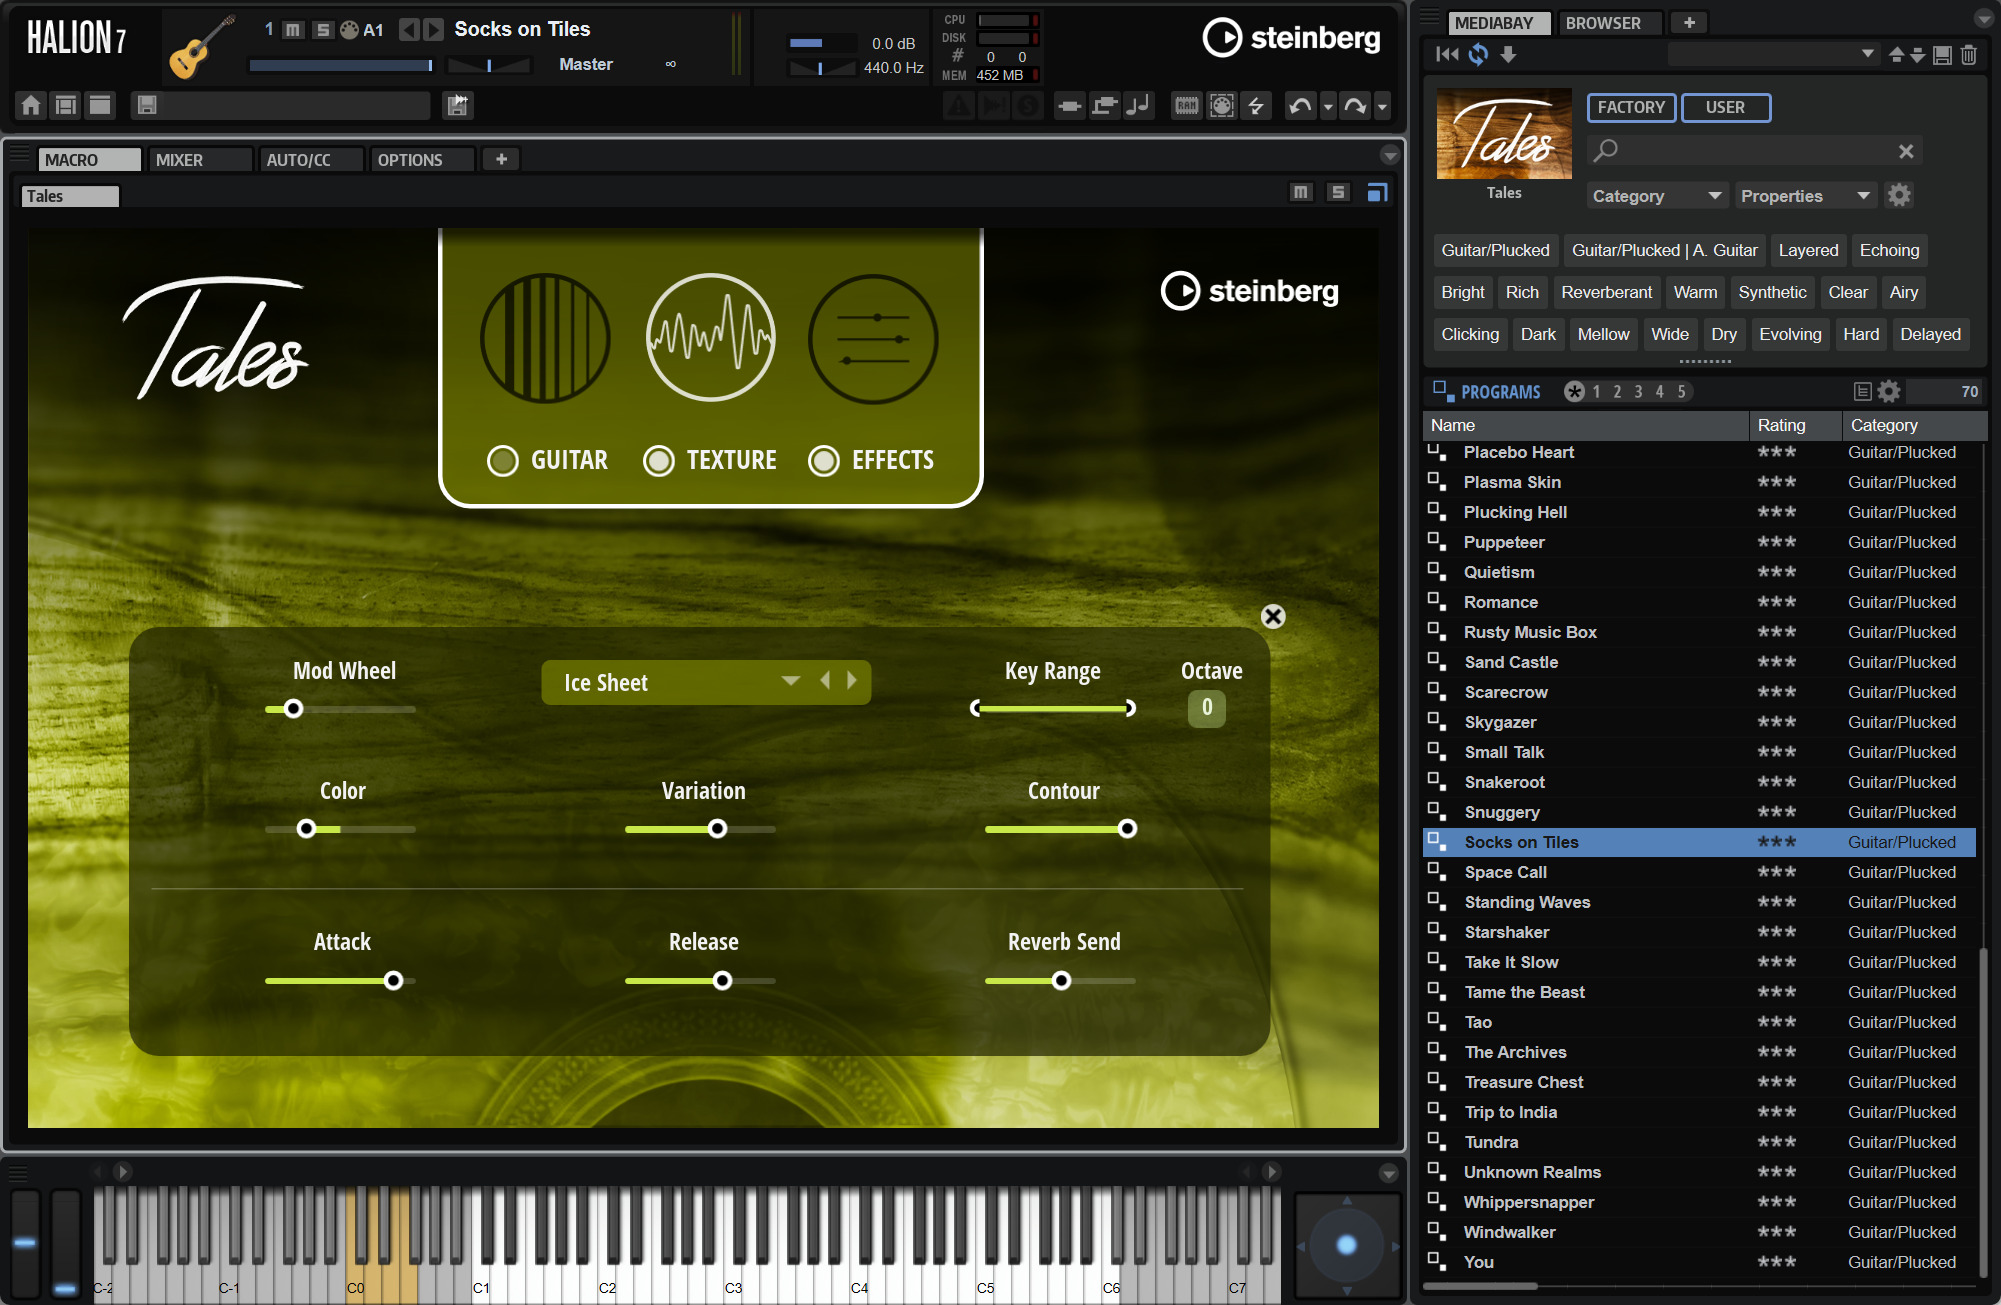Close the Texture panel with X
The width and height of the screenshot is (2001, 1305).
1273,617
